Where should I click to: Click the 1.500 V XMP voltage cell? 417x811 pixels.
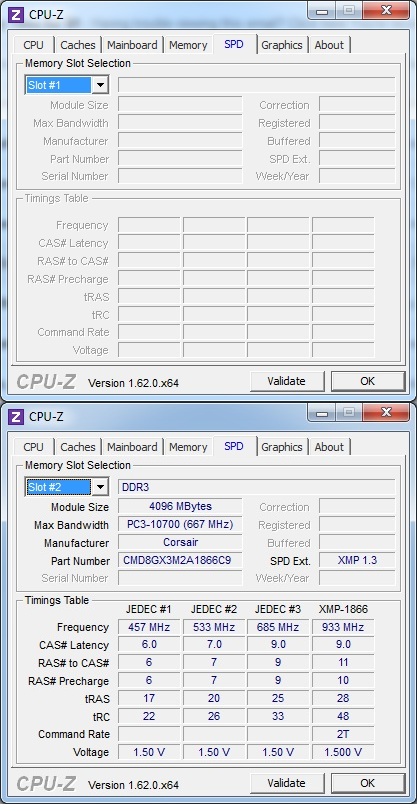[x=343, y=752]
